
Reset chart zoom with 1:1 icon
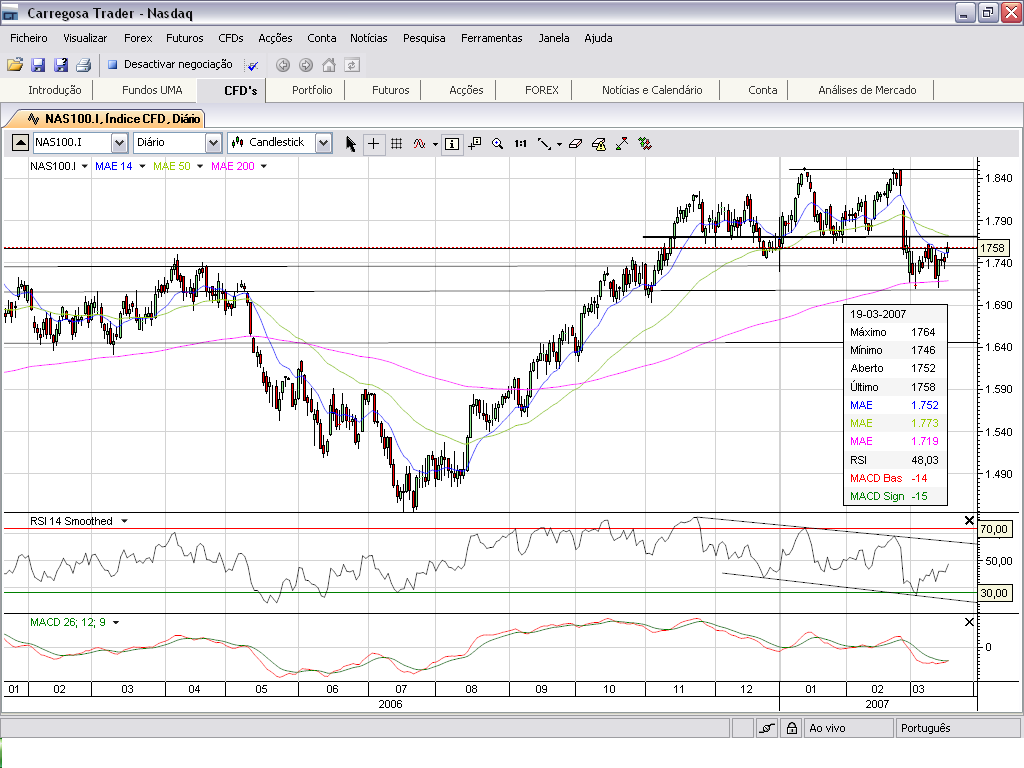[x=520, y=143]
